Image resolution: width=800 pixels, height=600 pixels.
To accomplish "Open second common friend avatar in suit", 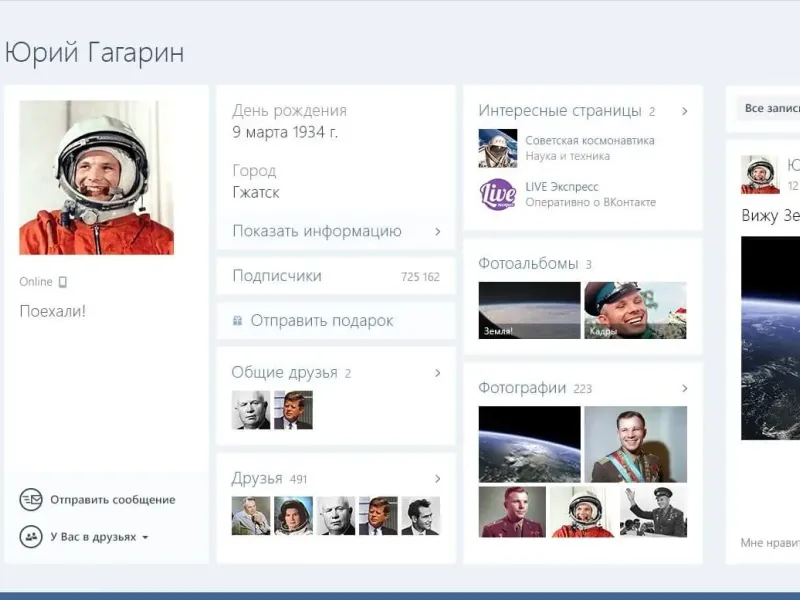I will 293,410.
